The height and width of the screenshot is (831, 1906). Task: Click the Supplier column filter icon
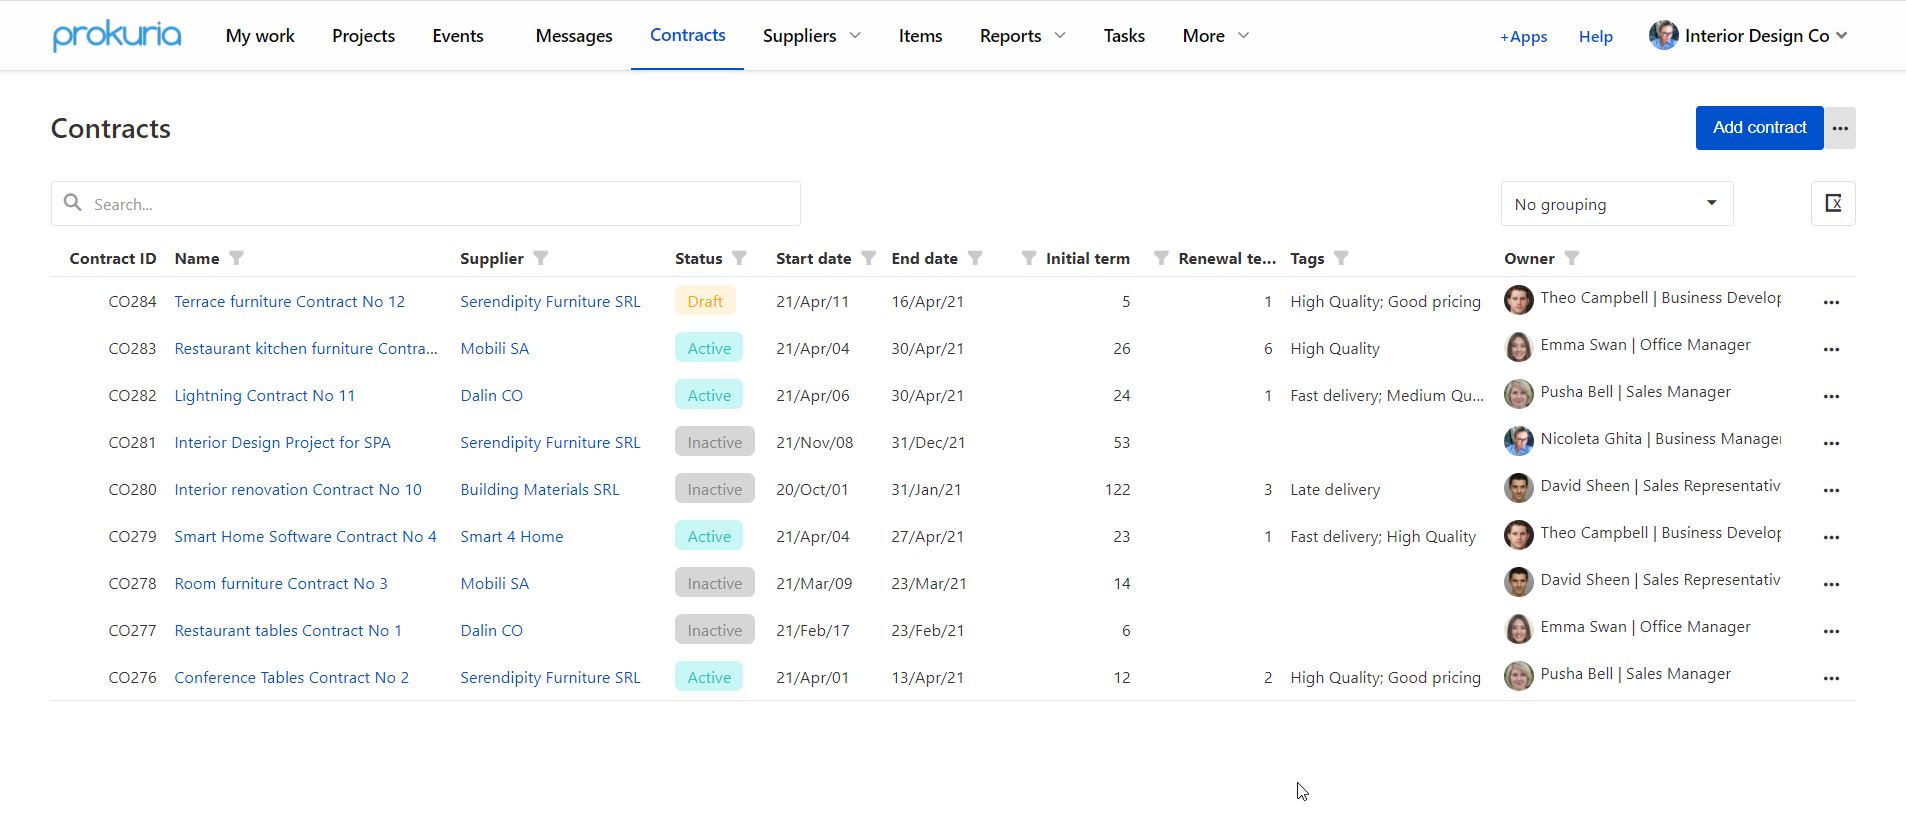coord(540,258)
